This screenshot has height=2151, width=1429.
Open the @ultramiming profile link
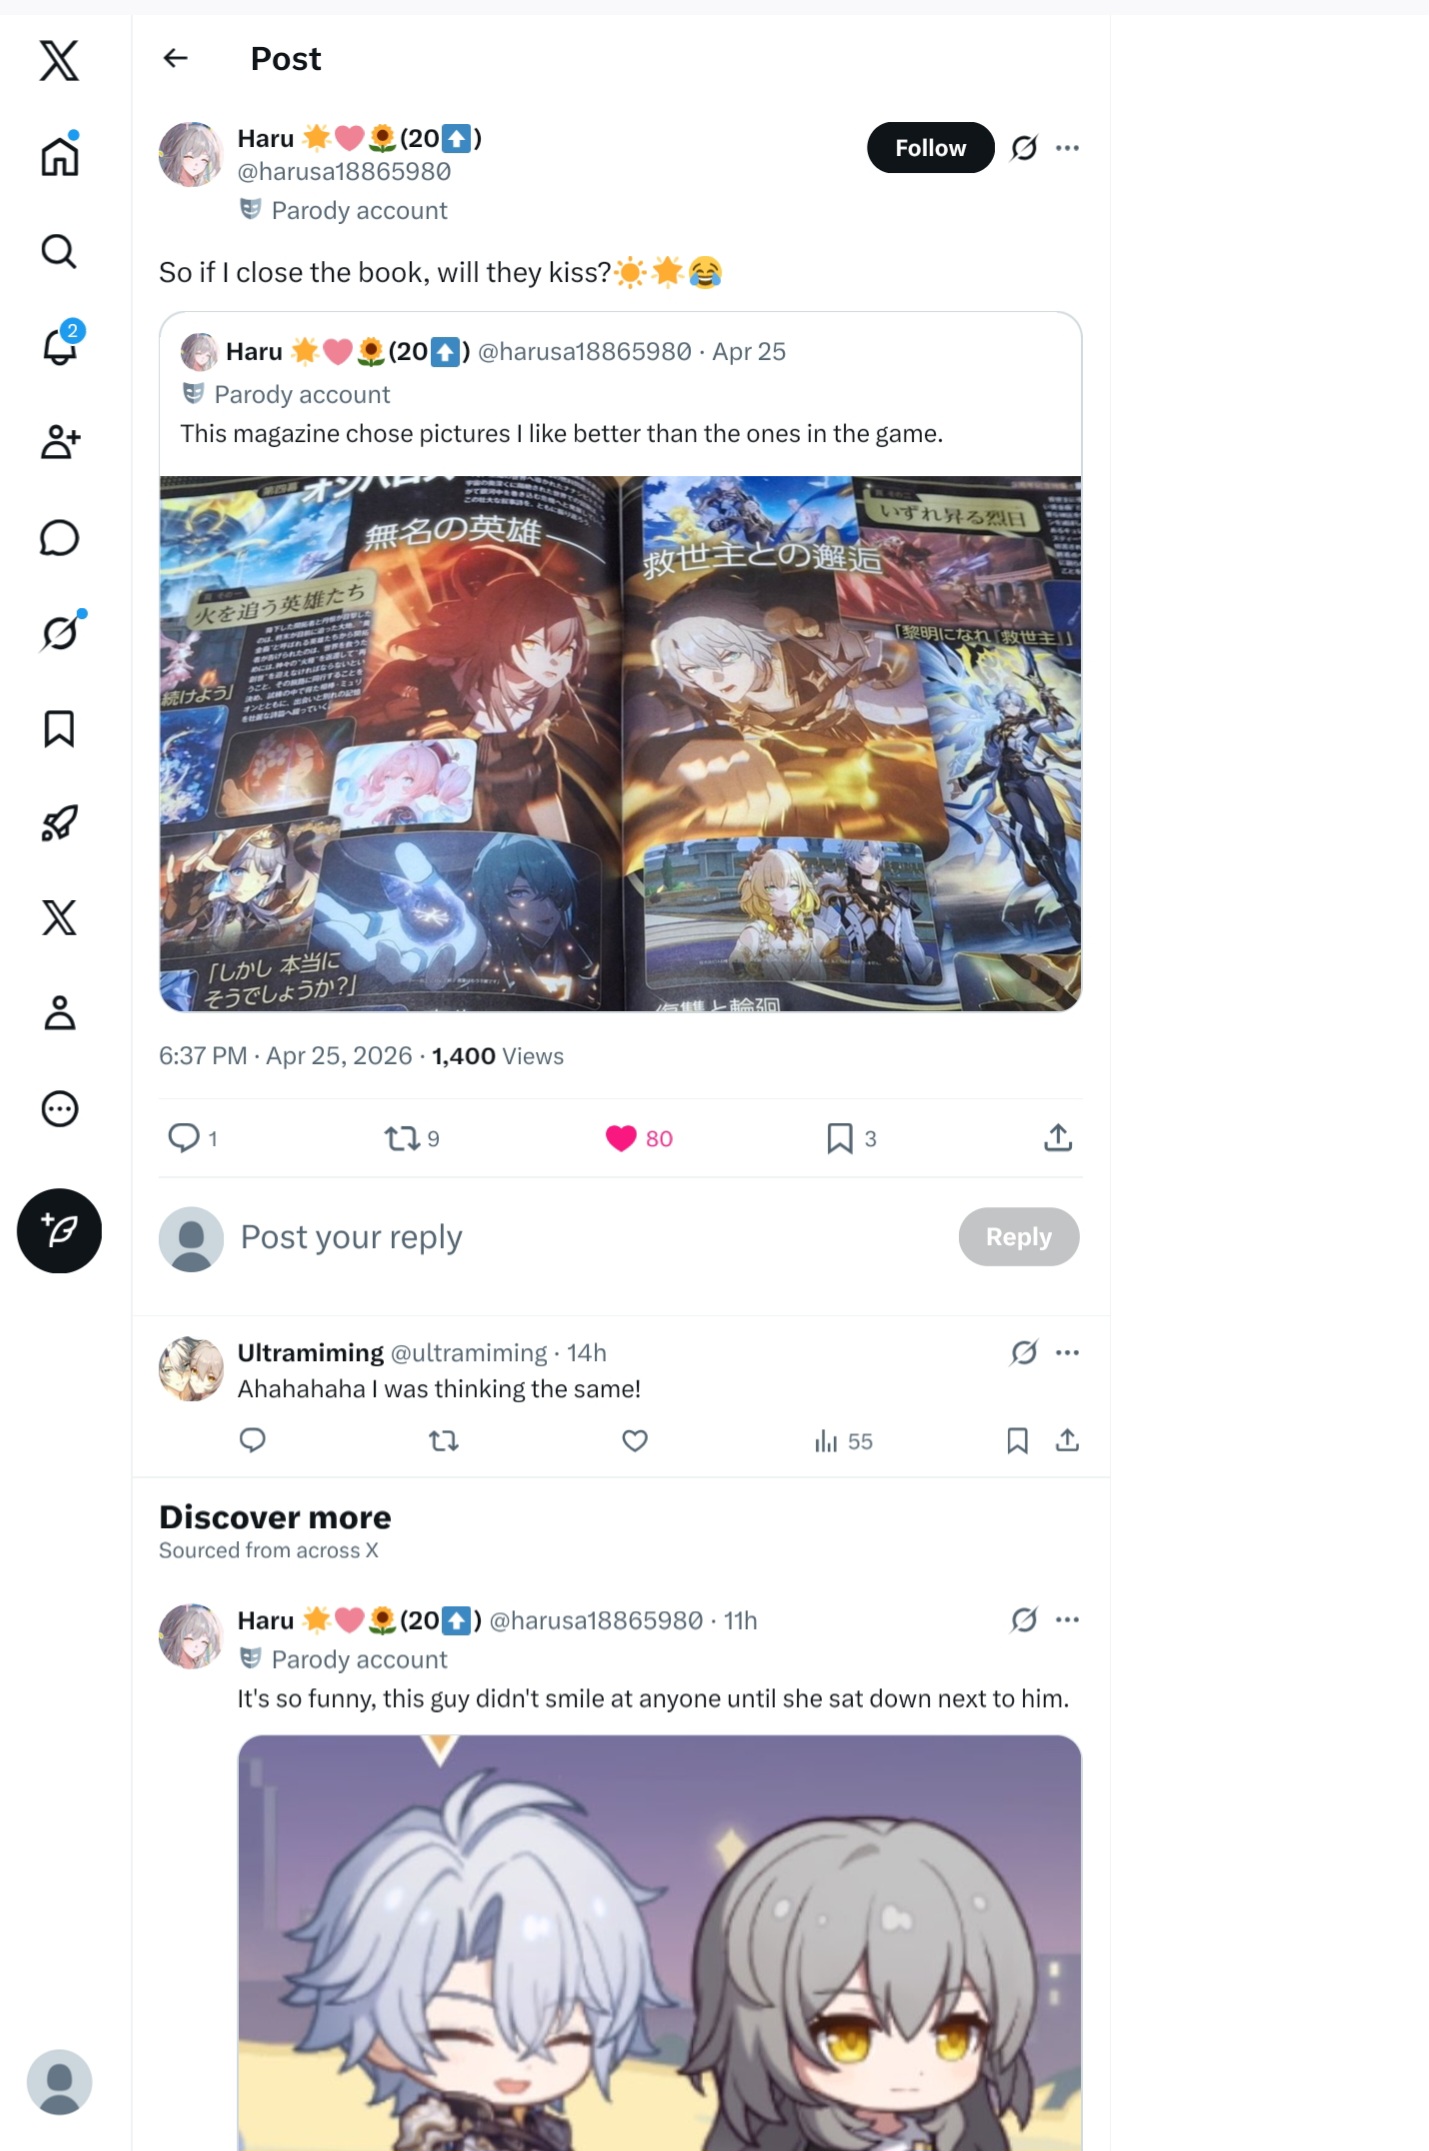469,1353
